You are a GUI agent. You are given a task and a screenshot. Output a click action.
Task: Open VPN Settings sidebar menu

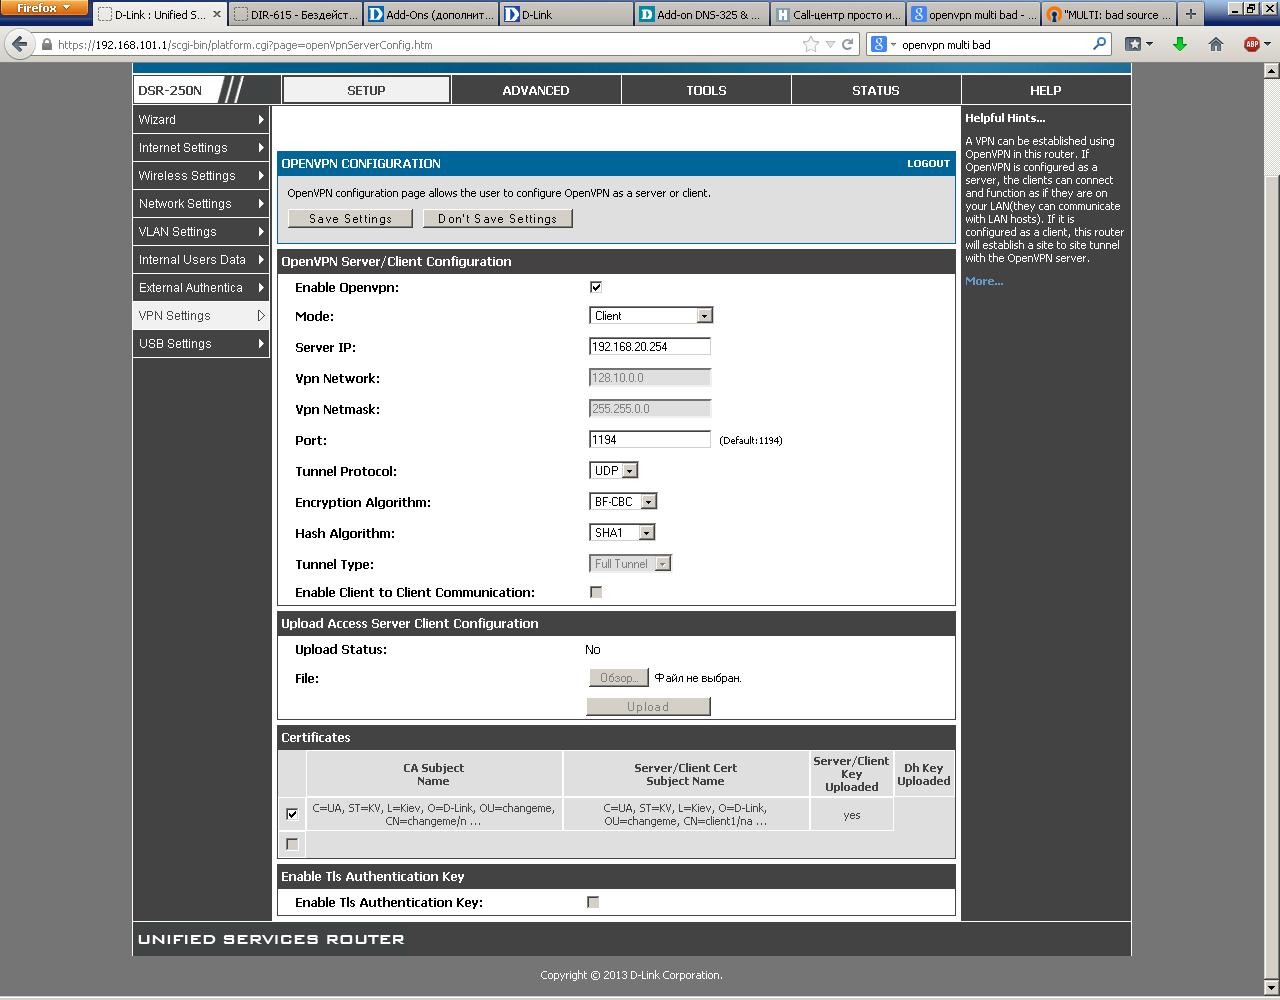pyautogui.click(x=201, y=316)
